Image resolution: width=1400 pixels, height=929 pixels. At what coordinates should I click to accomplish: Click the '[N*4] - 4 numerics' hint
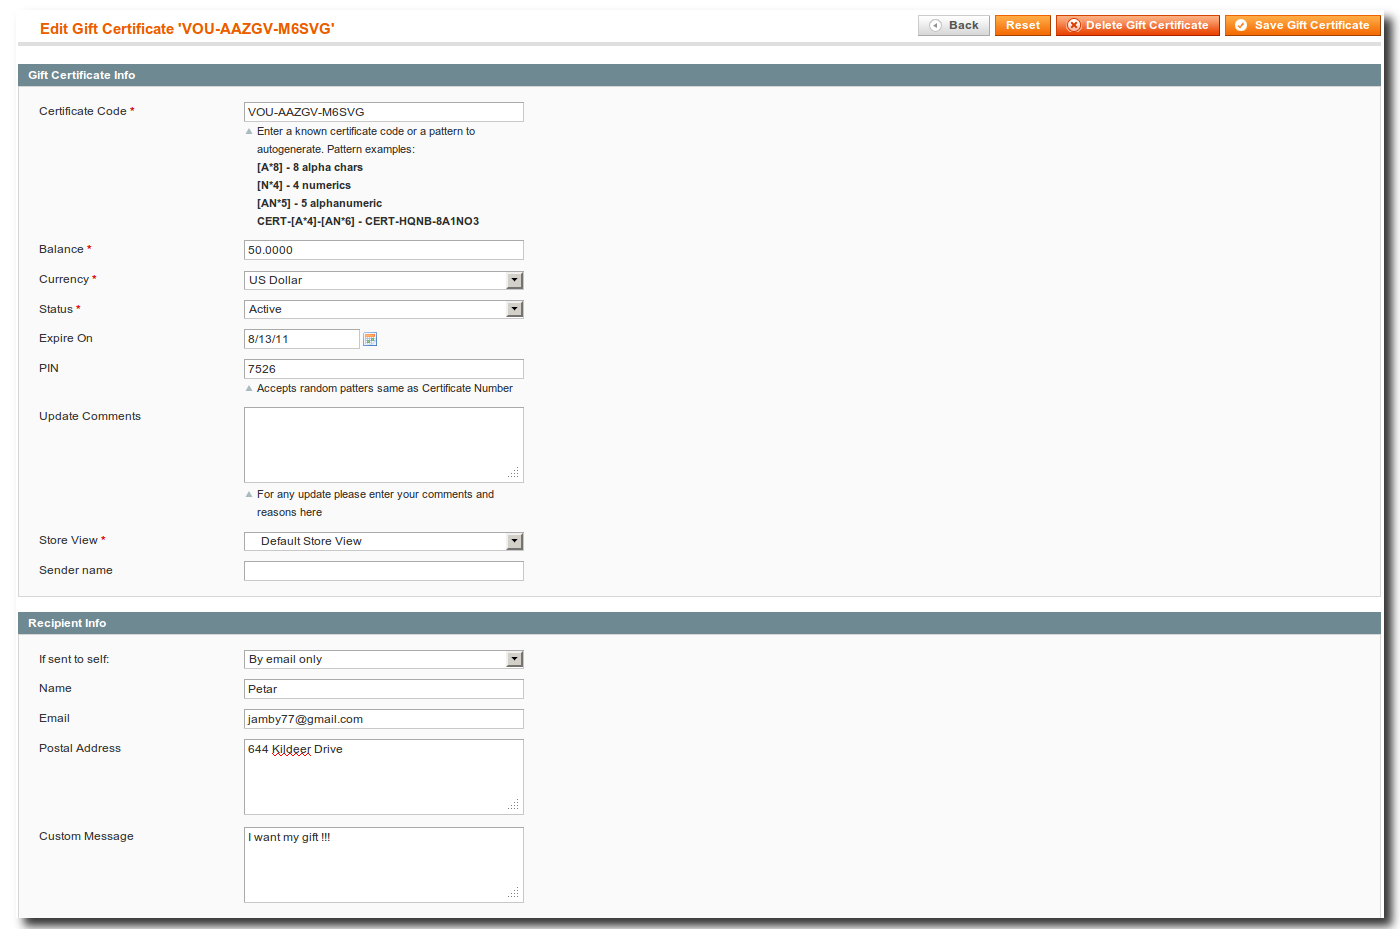tap(304, 185)
